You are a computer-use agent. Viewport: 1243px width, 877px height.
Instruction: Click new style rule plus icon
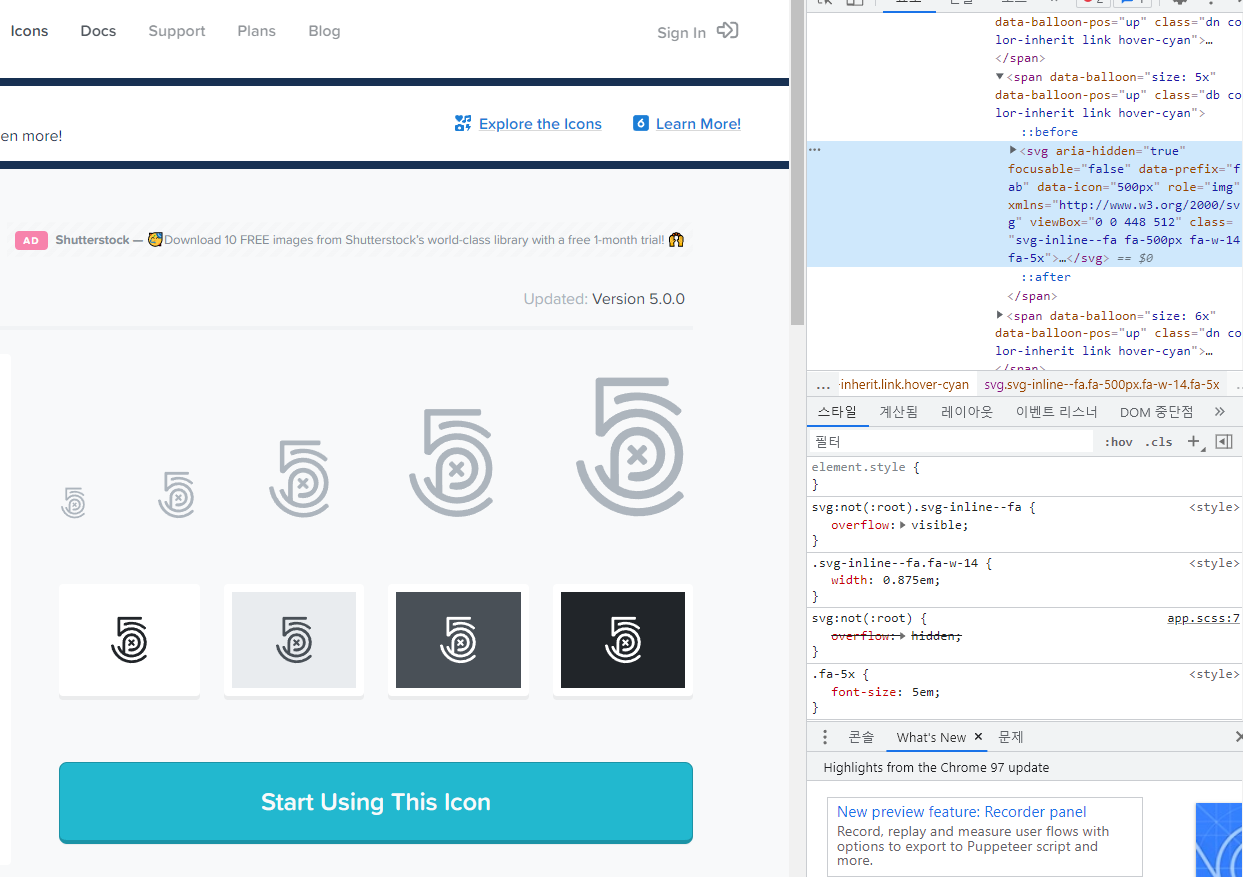point(1193,441)
